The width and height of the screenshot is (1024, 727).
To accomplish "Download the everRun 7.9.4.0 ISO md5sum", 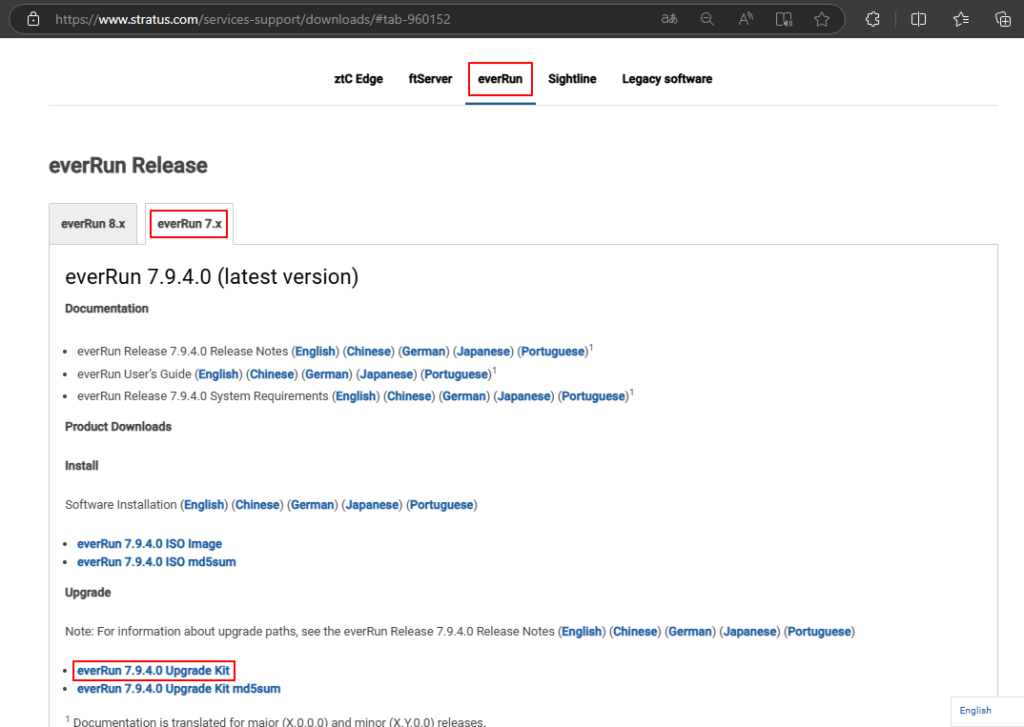I will (157, 562).
